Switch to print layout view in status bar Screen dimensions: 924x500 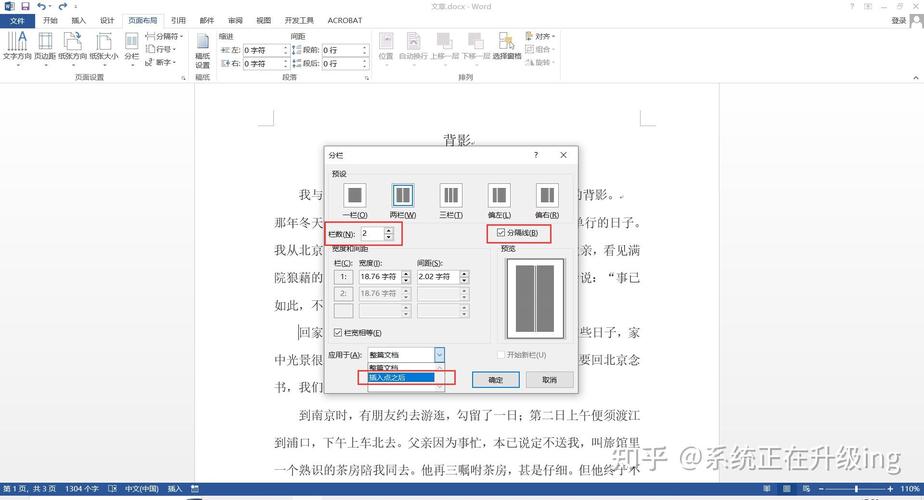[x=787, y=489]
